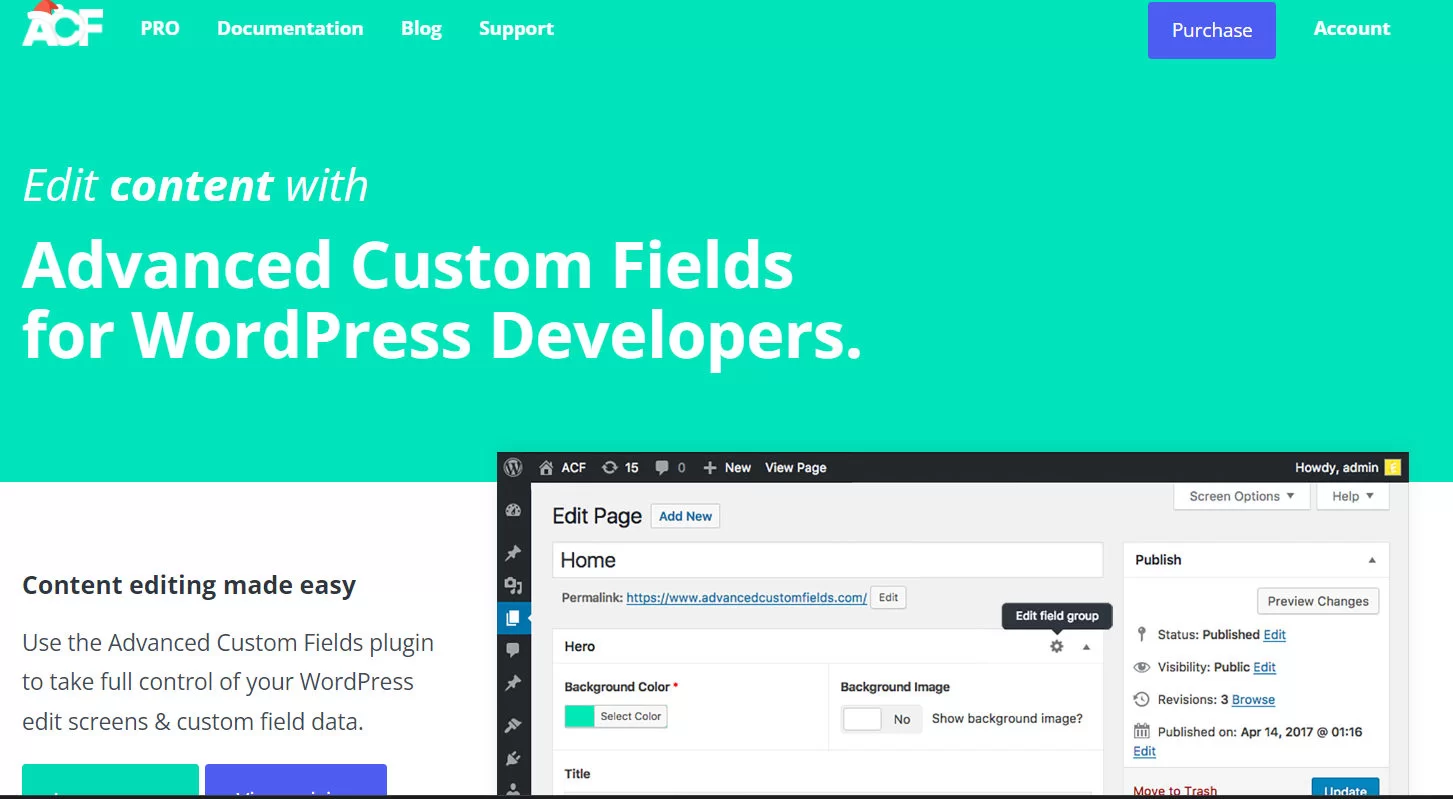The height and width of the screenshot is (799, 1453).
Task: Click the Edit field group gear icon
Action: 1056,647
